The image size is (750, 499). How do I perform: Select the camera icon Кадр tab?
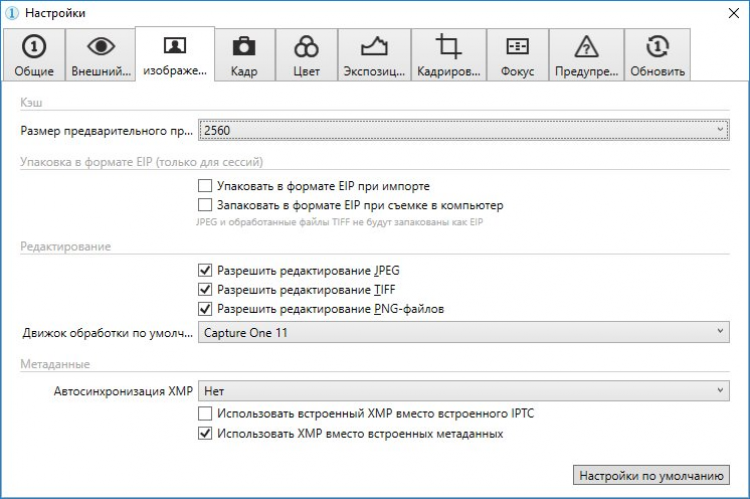pyautogui.click(x=243, y=46)
